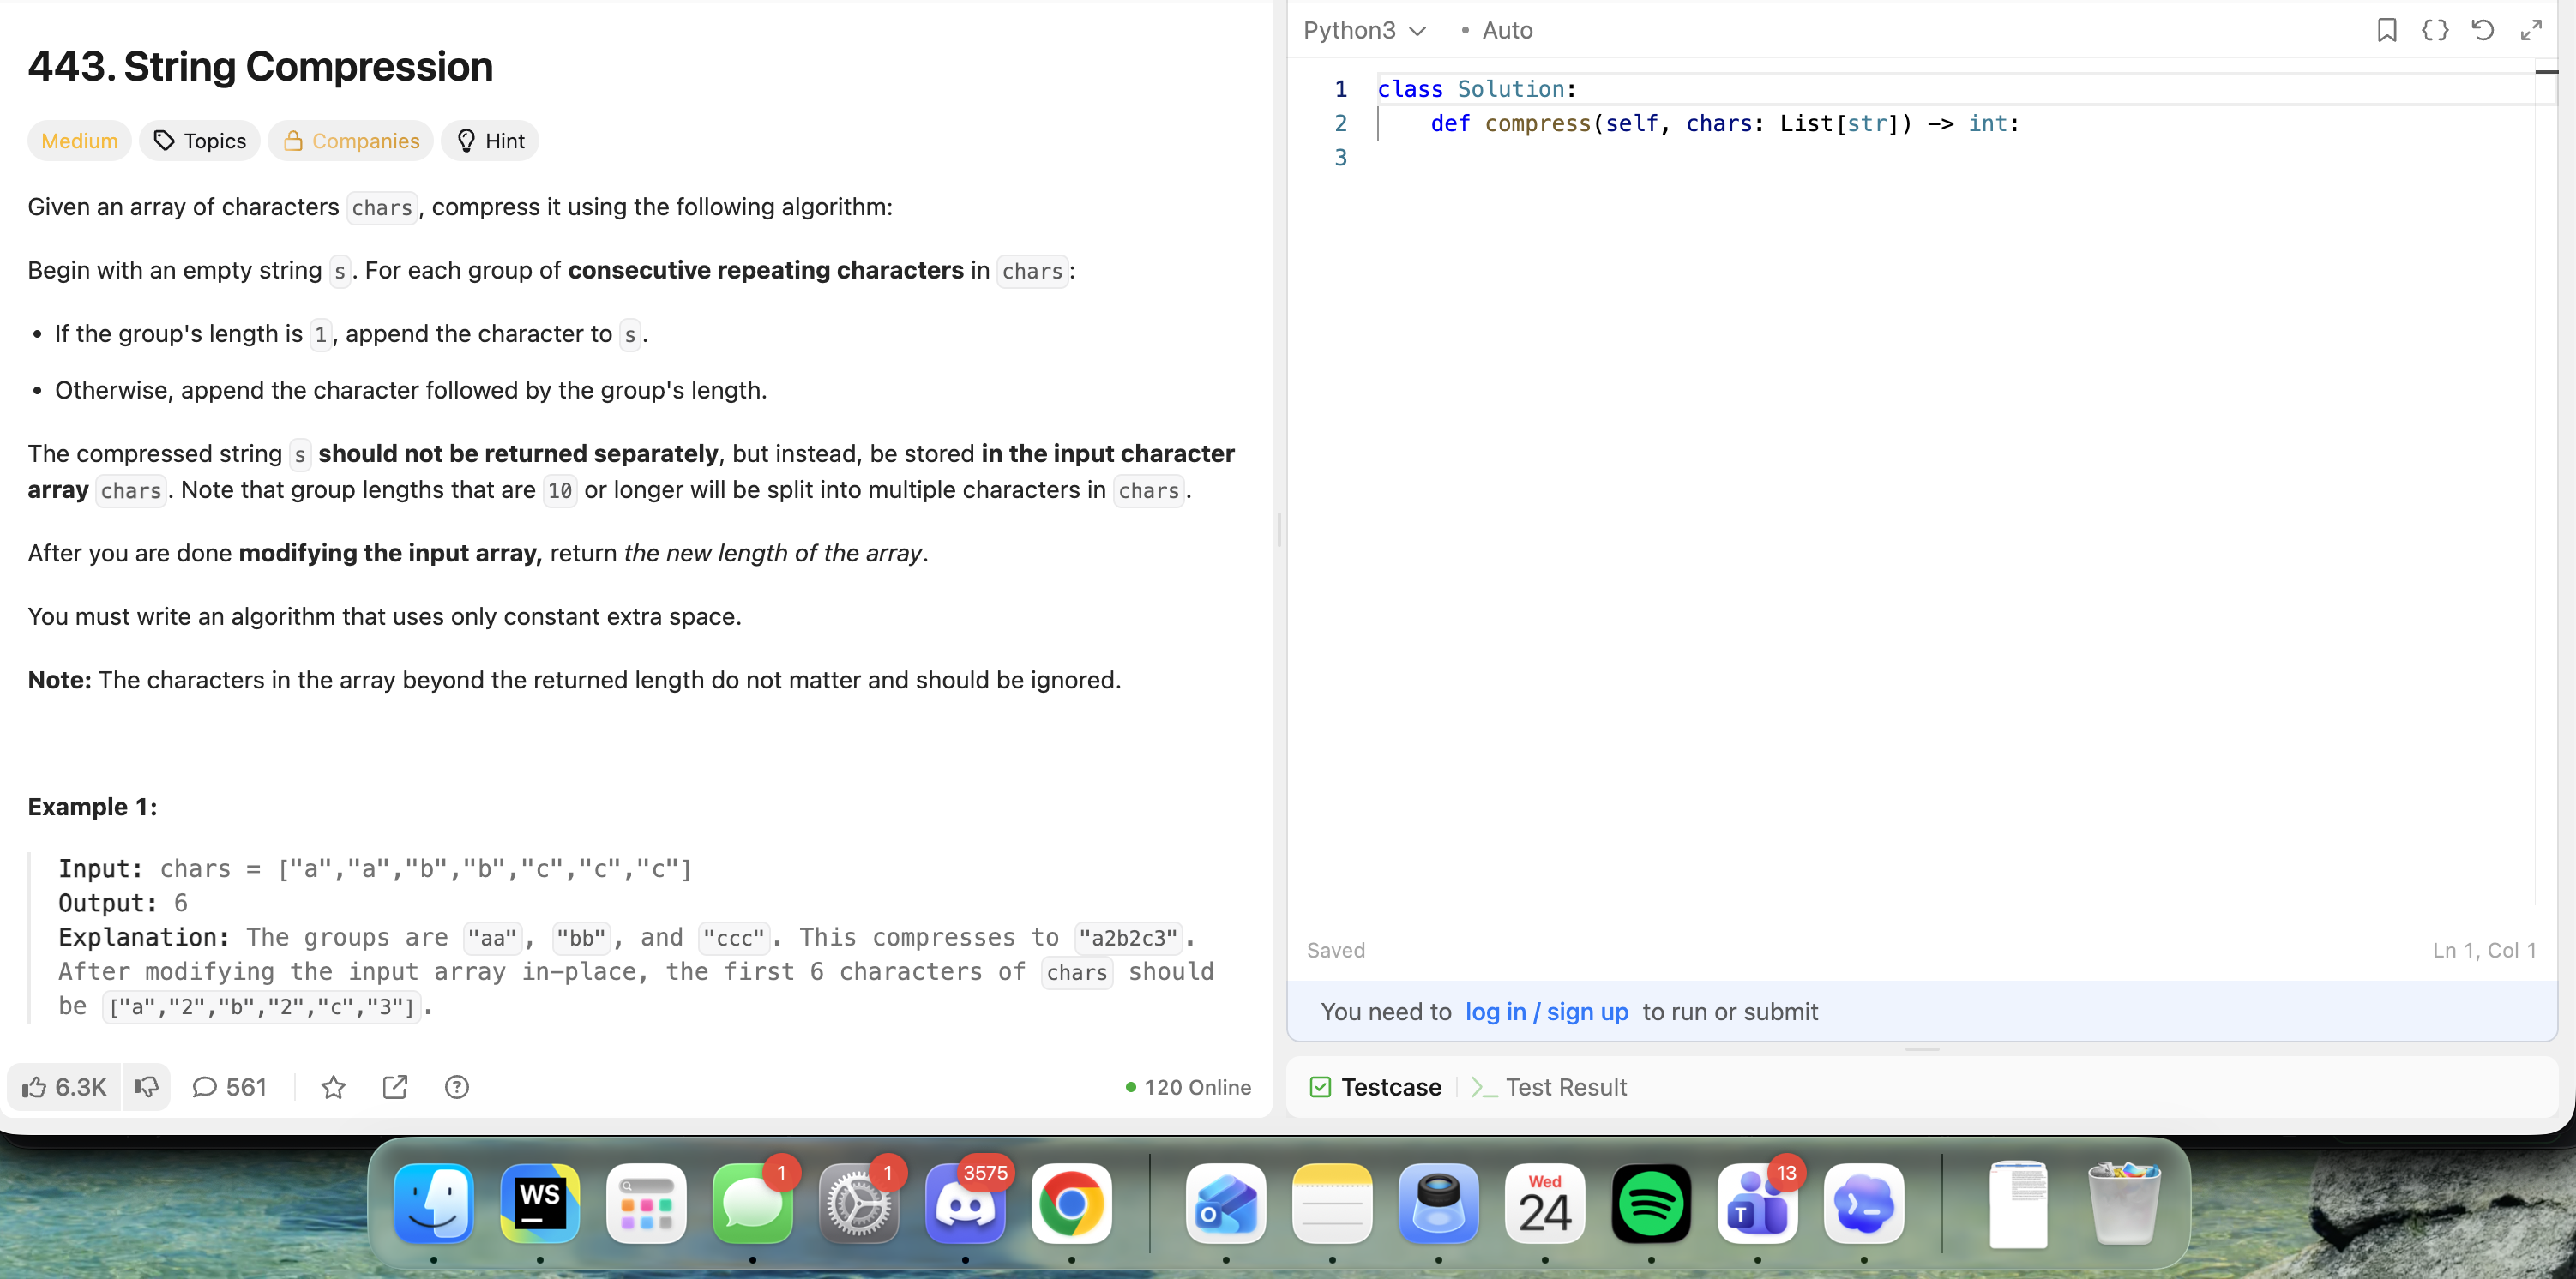Open Finder from the dock
2576x1279 pixels.
pos(433,1203)
